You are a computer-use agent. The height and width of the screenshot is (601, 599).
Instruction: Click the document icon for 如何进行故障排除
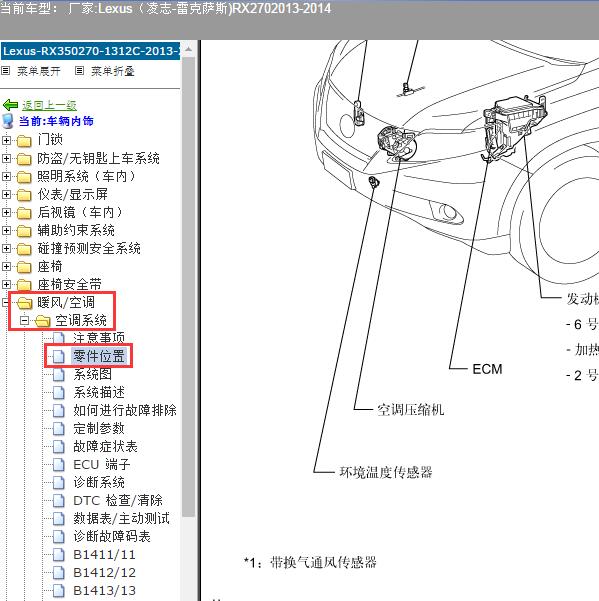click(x=59, y=411)
